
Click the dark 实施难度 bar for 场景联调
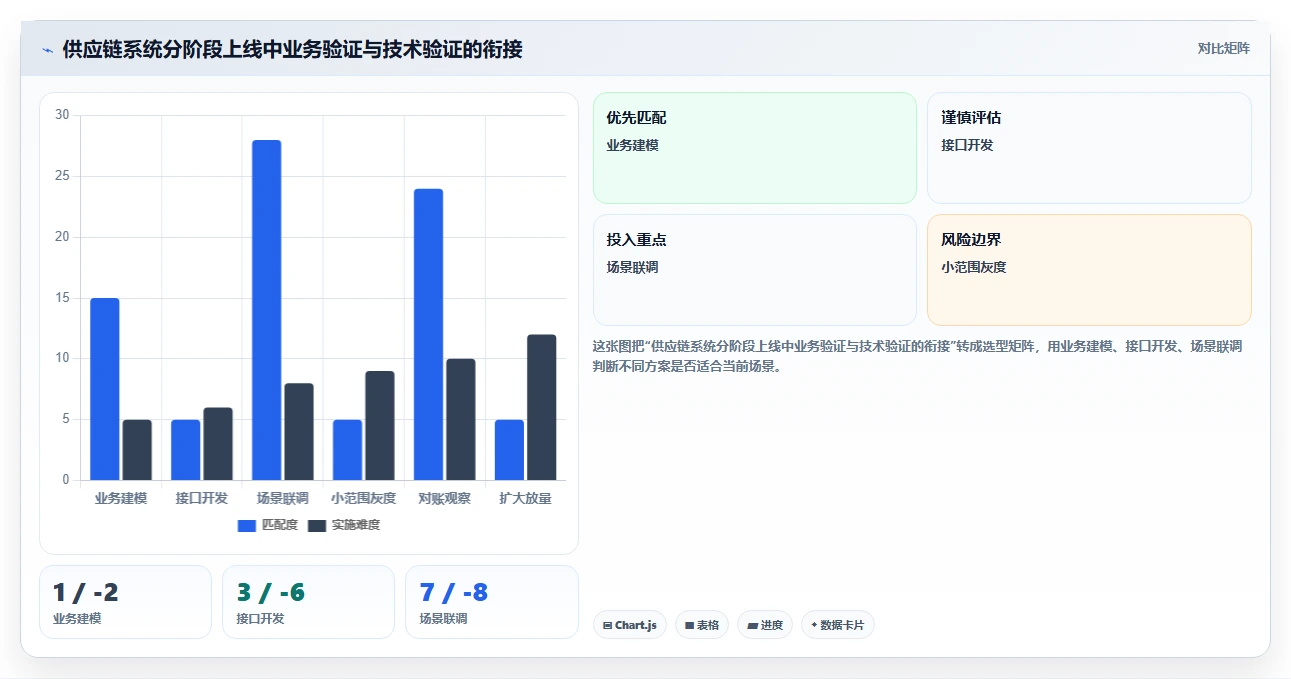click(299, 432)
